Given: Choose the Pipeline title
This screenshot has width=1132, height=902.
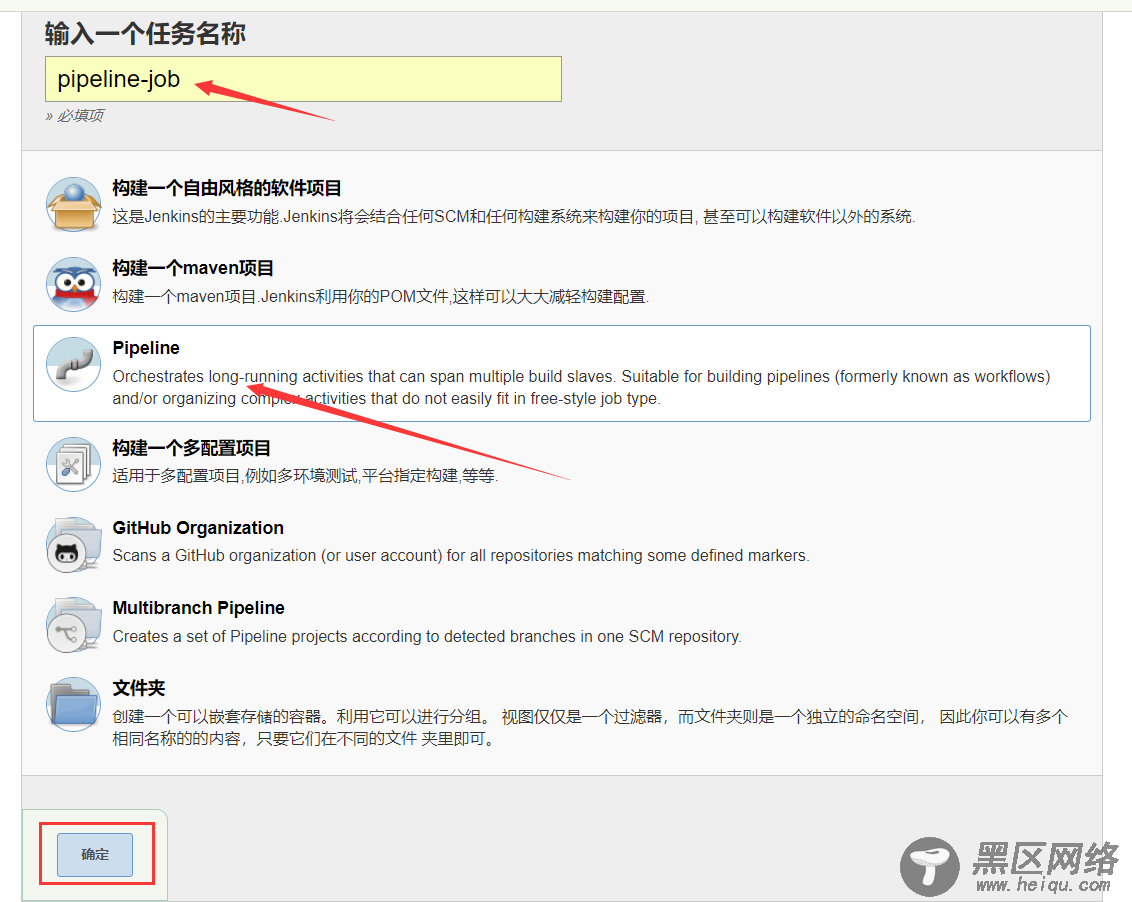Looking at the screenshot, I should (146, 348).
